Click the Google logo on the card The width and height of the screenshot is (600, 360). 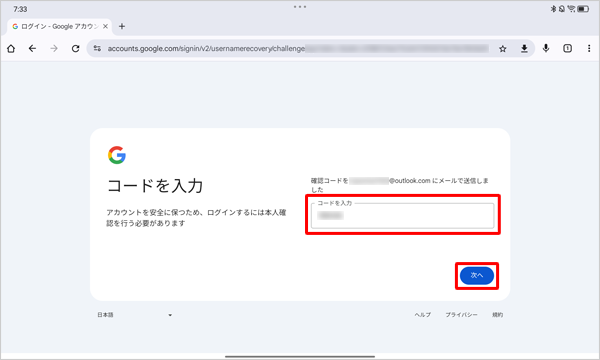coord(117,155)
